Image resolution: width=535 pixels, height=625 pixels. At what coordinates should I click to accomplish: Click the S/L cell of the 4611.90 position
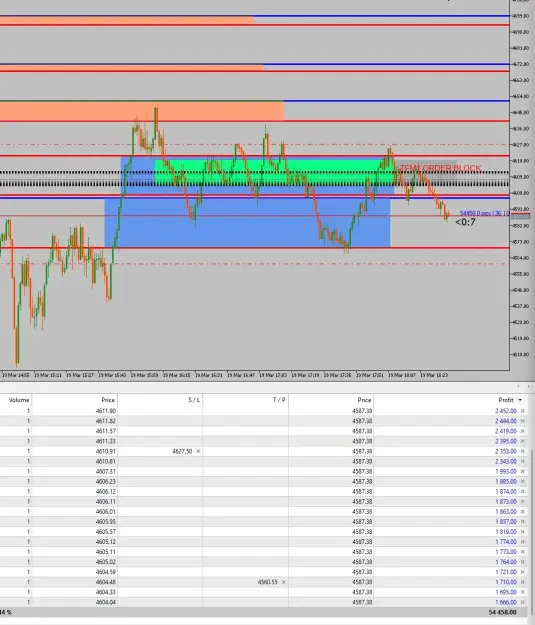160,411
